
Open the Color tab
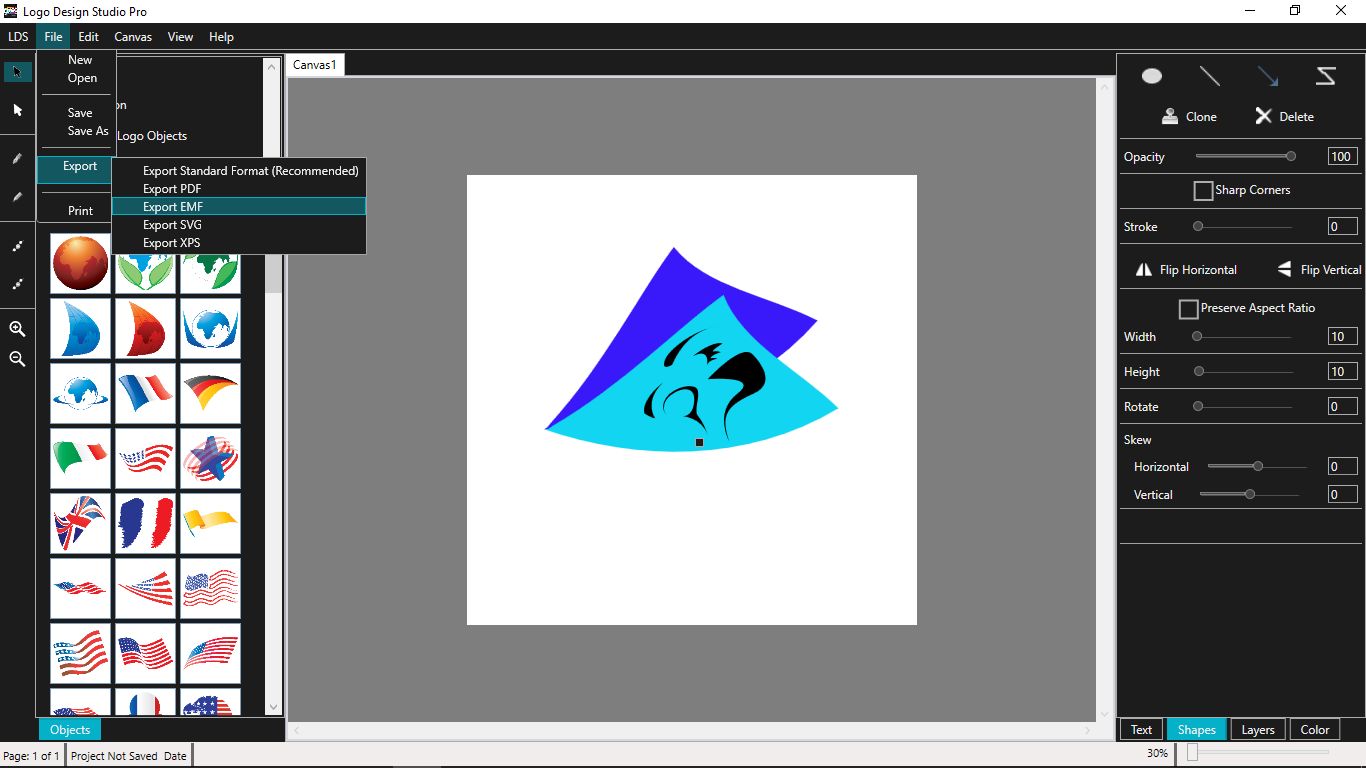tap(1314, 729)
